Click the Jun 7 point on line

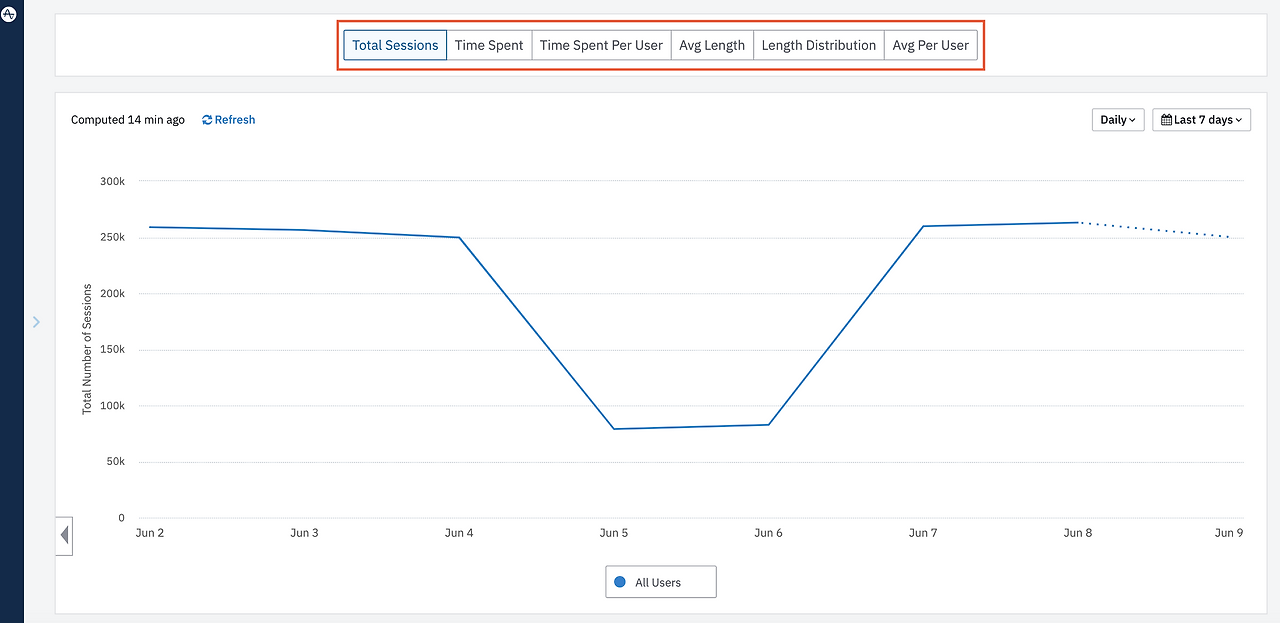tap(923, 226)
